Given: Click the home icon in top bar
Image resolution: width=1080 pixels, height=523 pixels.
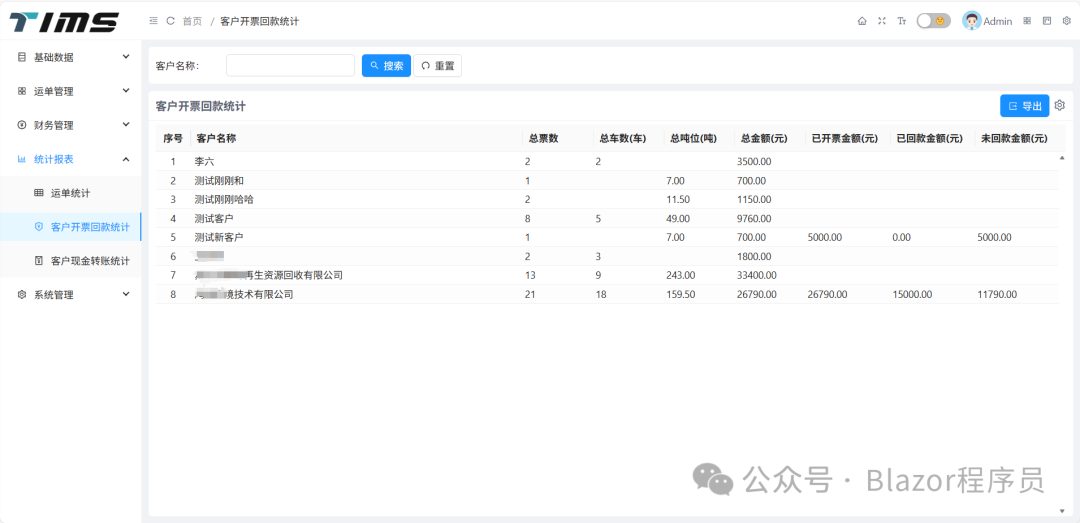Looking at the screenshot, I should (x=862, y=21).
